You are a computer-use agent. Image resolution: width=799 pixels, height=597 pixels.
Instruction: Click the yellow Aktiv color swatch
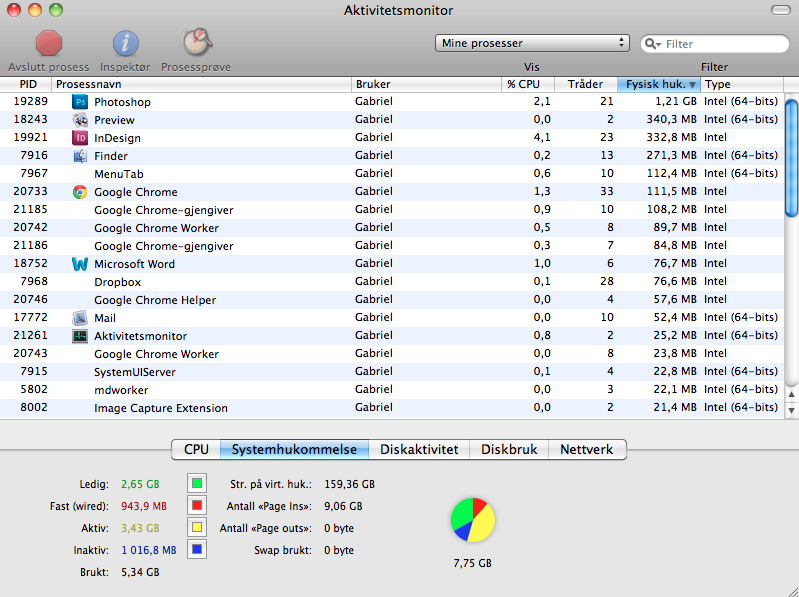[197, 527]
